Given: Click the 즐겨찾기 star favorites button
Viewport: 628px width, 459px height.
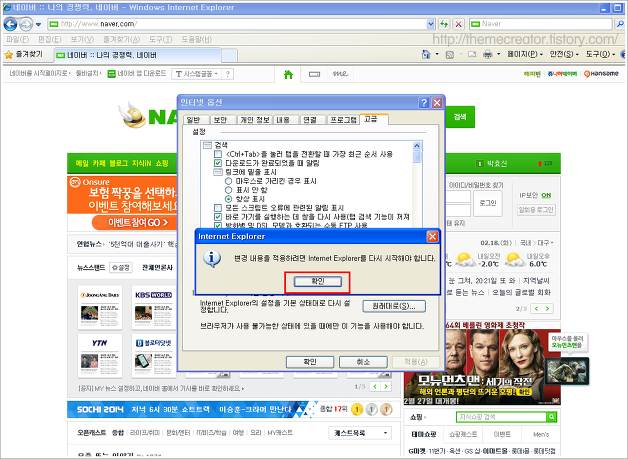Looking at the screenshot, I should [24, 54].
